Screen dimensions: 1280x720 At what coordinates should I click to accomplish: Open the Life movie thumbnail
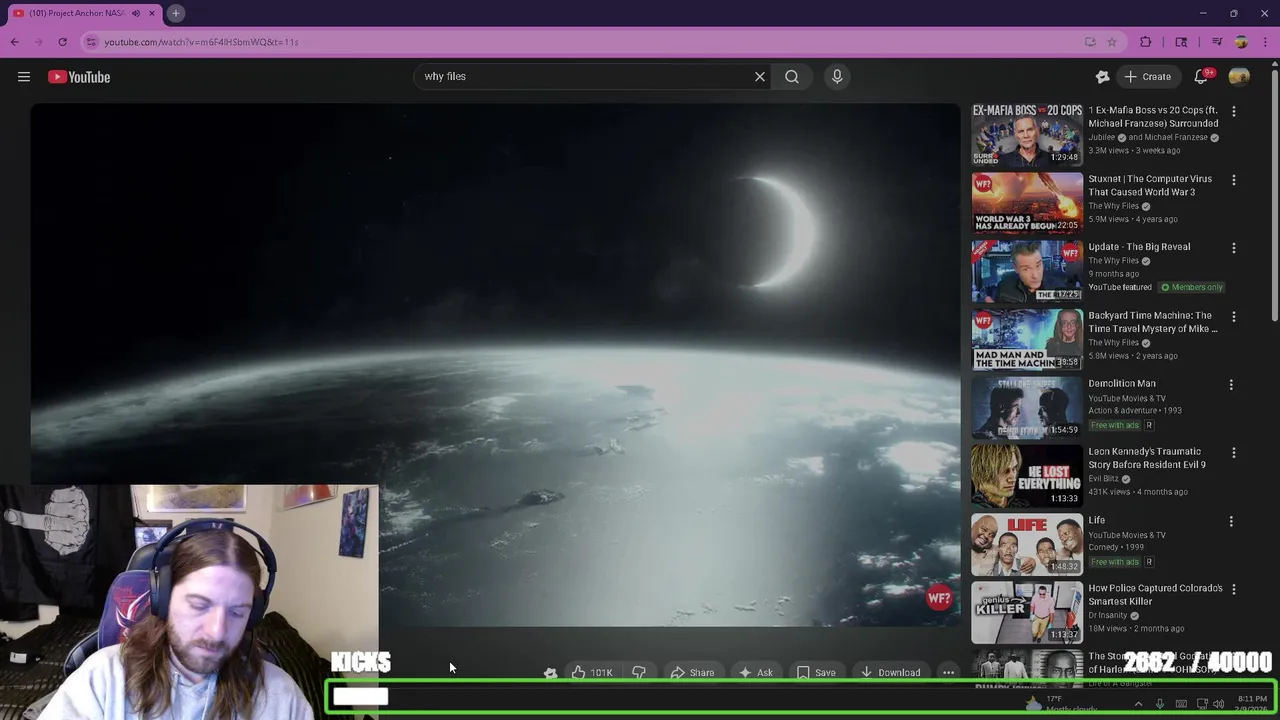tap(1027, 544)
